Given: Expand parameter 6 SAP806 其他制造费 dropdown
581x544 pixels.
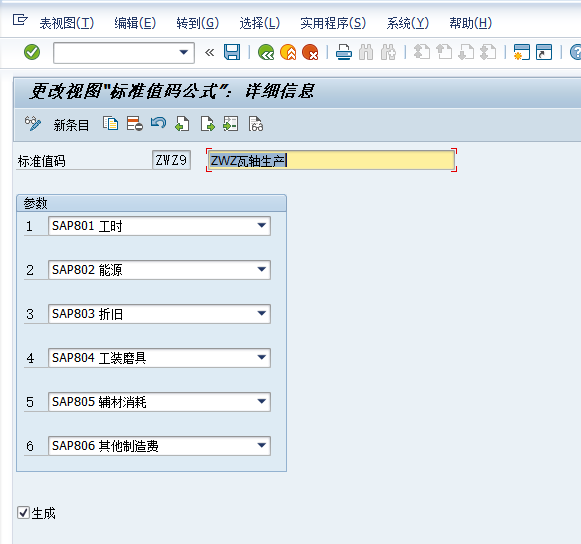Looking at the screenshot, I should coord(262,445).
